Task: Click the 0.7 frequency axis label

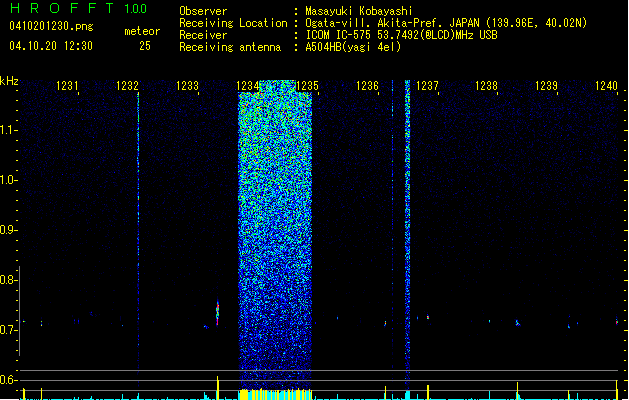Action: [8, 330]
